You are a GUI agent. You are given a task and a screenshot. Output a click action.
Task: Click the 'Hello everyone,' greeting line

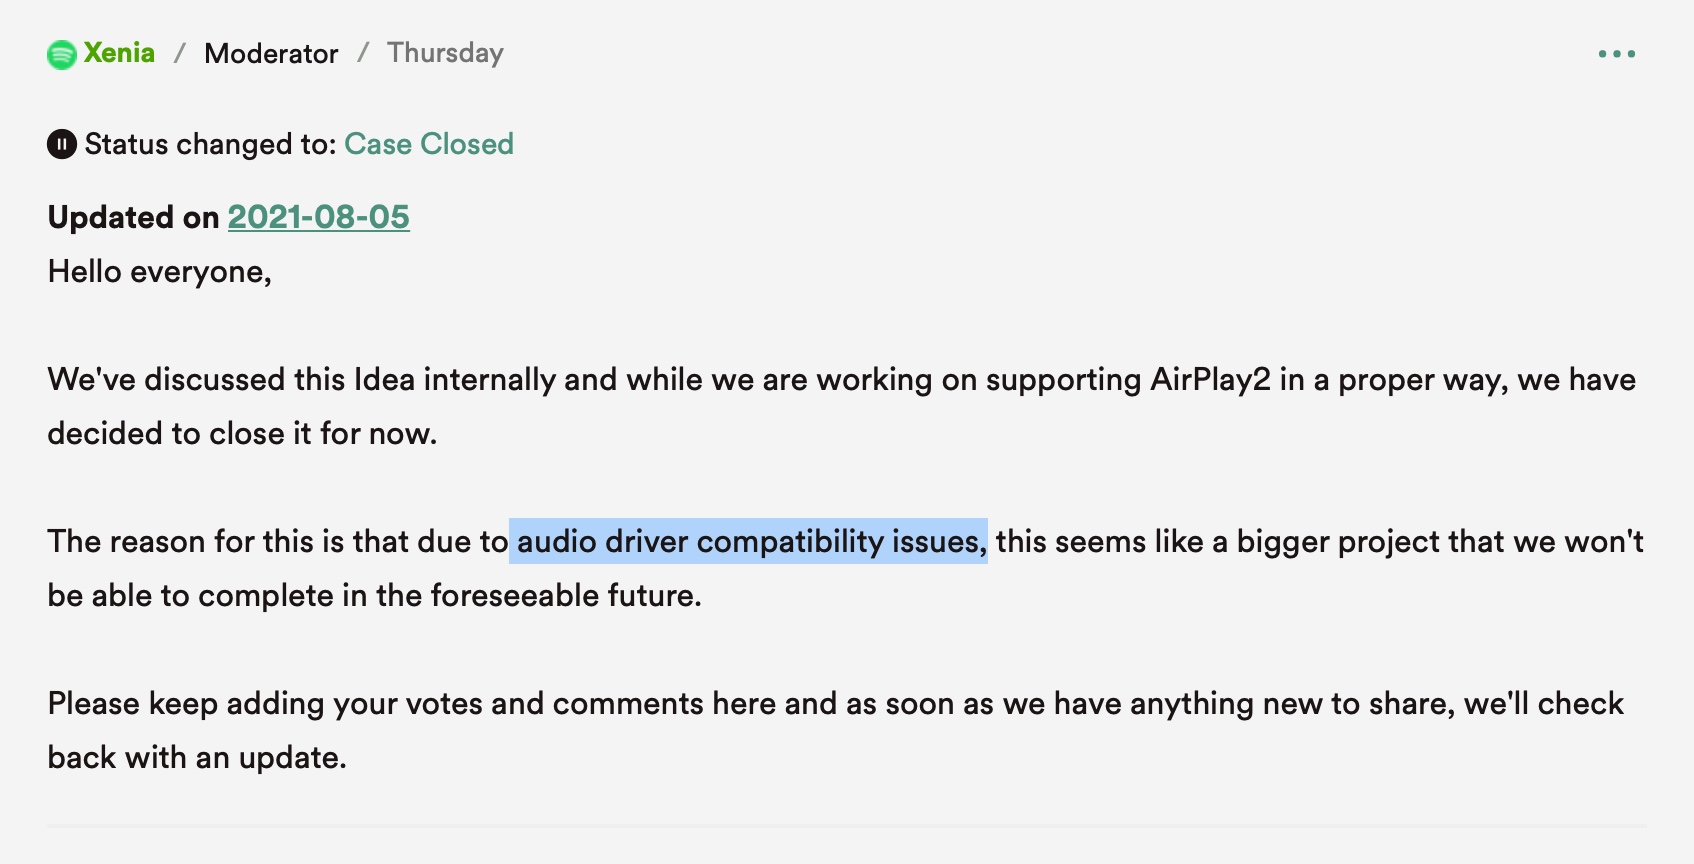pos(159,272)
